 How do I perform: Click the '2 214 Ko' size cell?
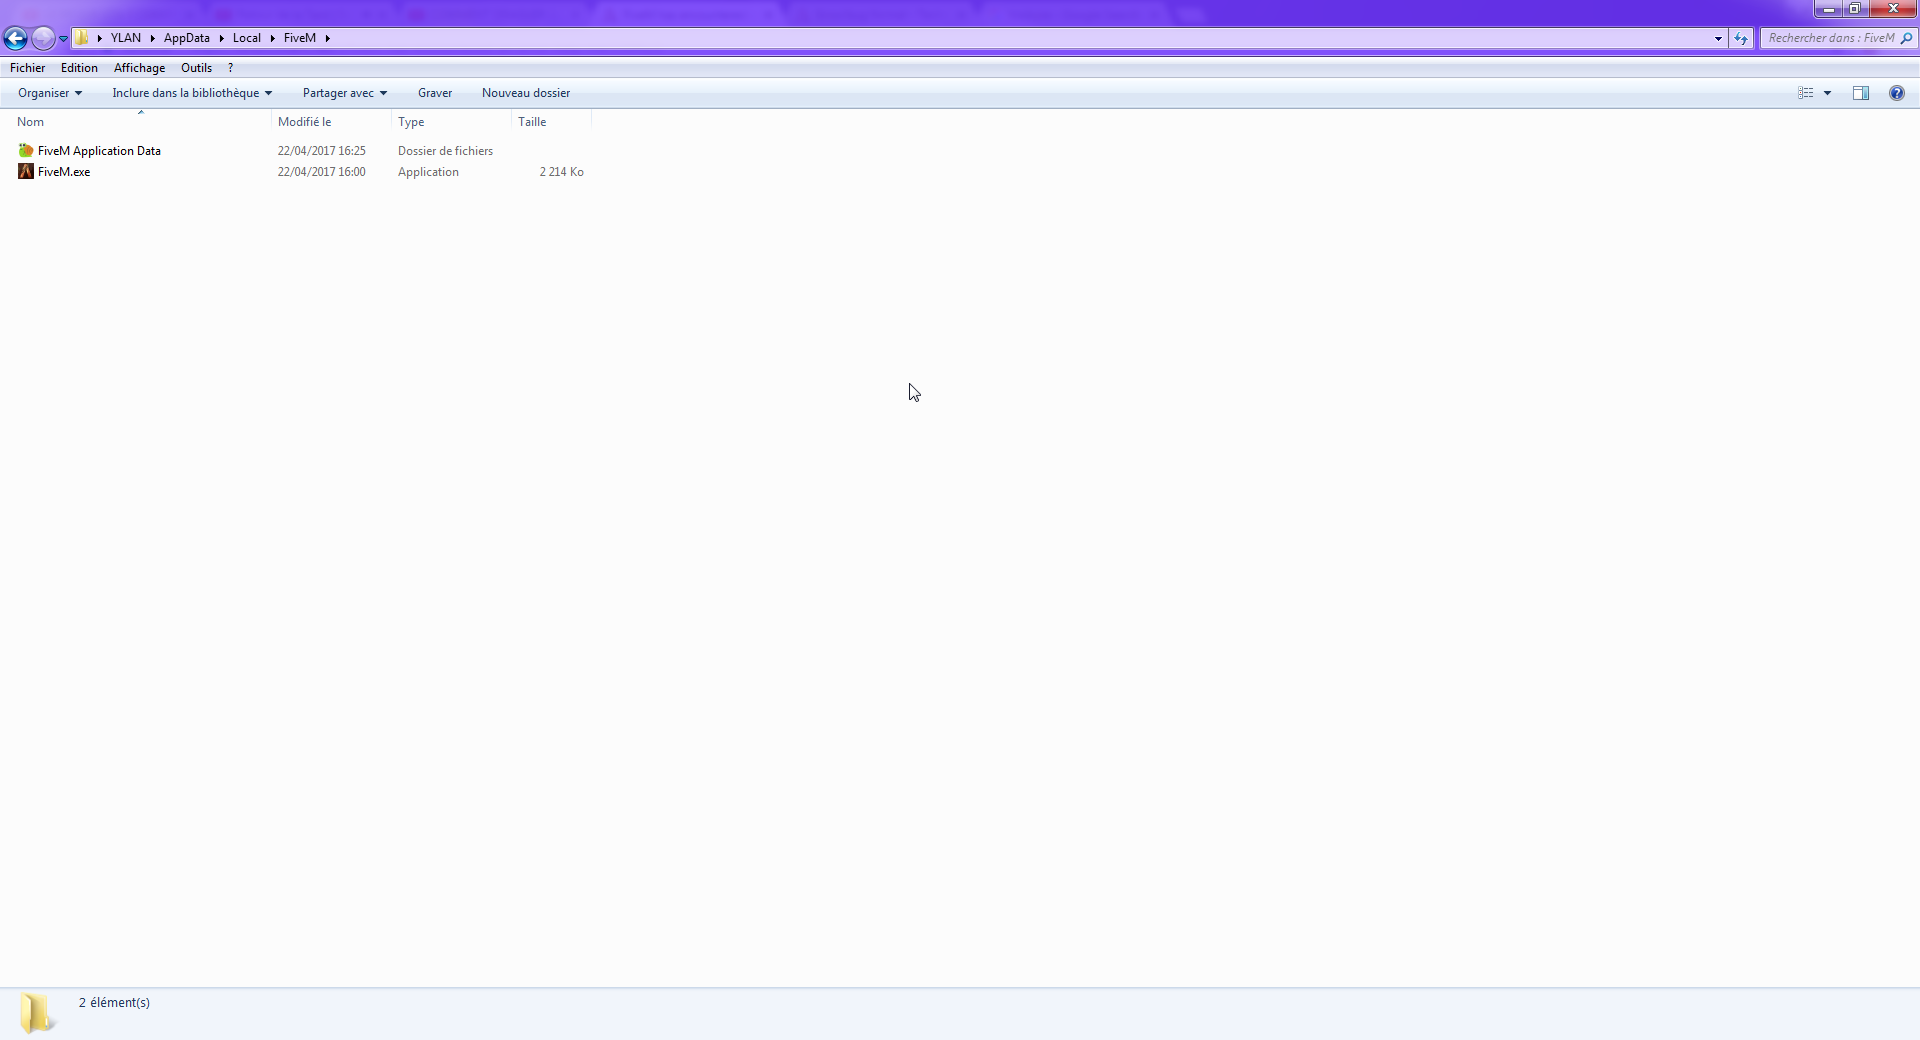click(562, 172)
